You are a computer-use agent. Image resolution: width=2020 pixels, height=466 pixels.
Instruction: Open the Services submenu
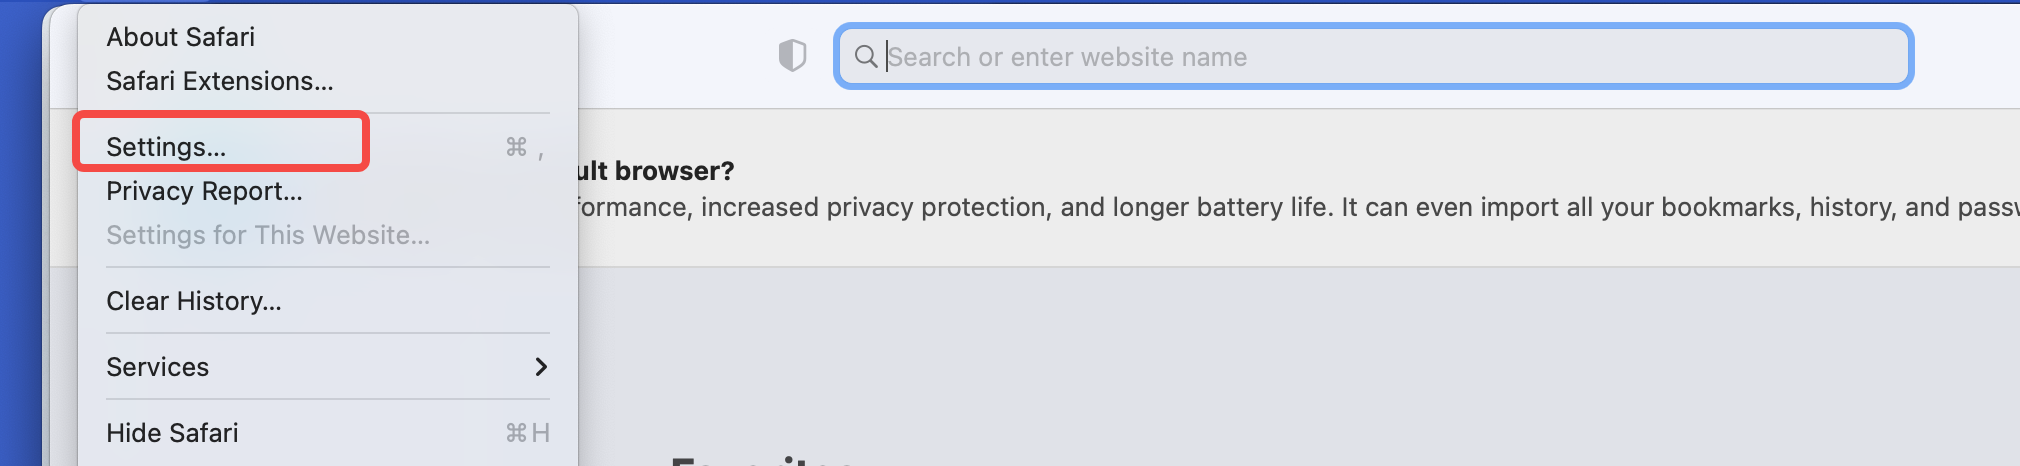pos(158,367)
